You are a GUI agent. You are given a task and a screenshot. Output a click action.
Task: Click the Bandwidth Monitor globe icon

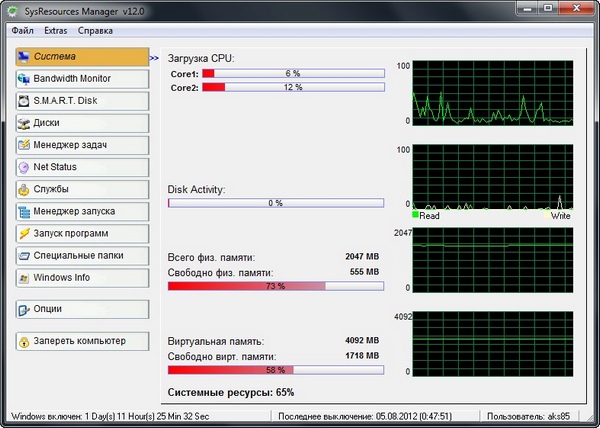(x=24, y=79)
